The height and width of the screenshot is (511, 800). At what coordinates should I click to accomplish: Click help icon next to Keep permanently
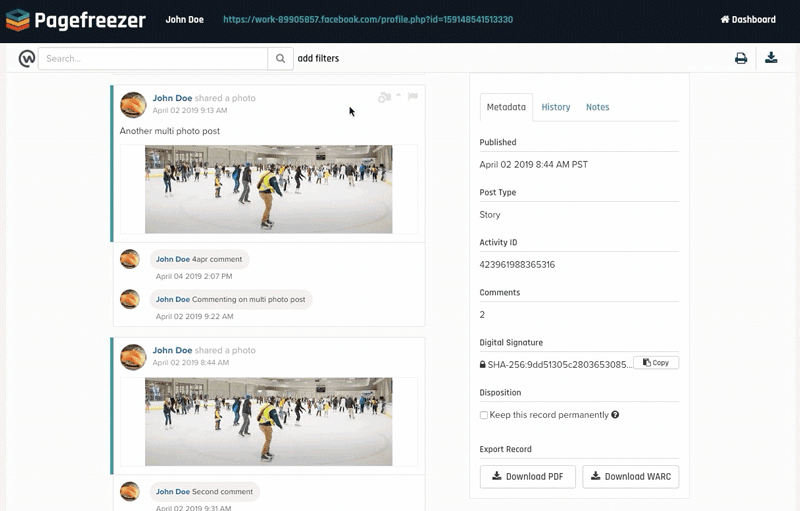tap(615, 415)
